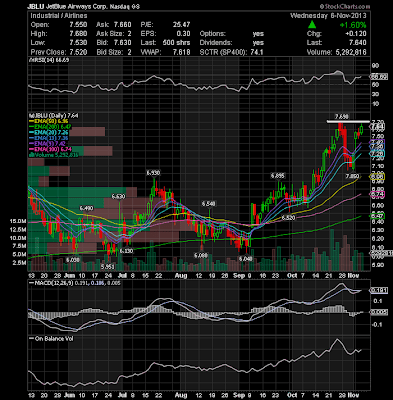The height and width of the screenshot is (400, 393).
Task: Click the green boxed 6.47 price axis tag
Action: pos(378,216)
